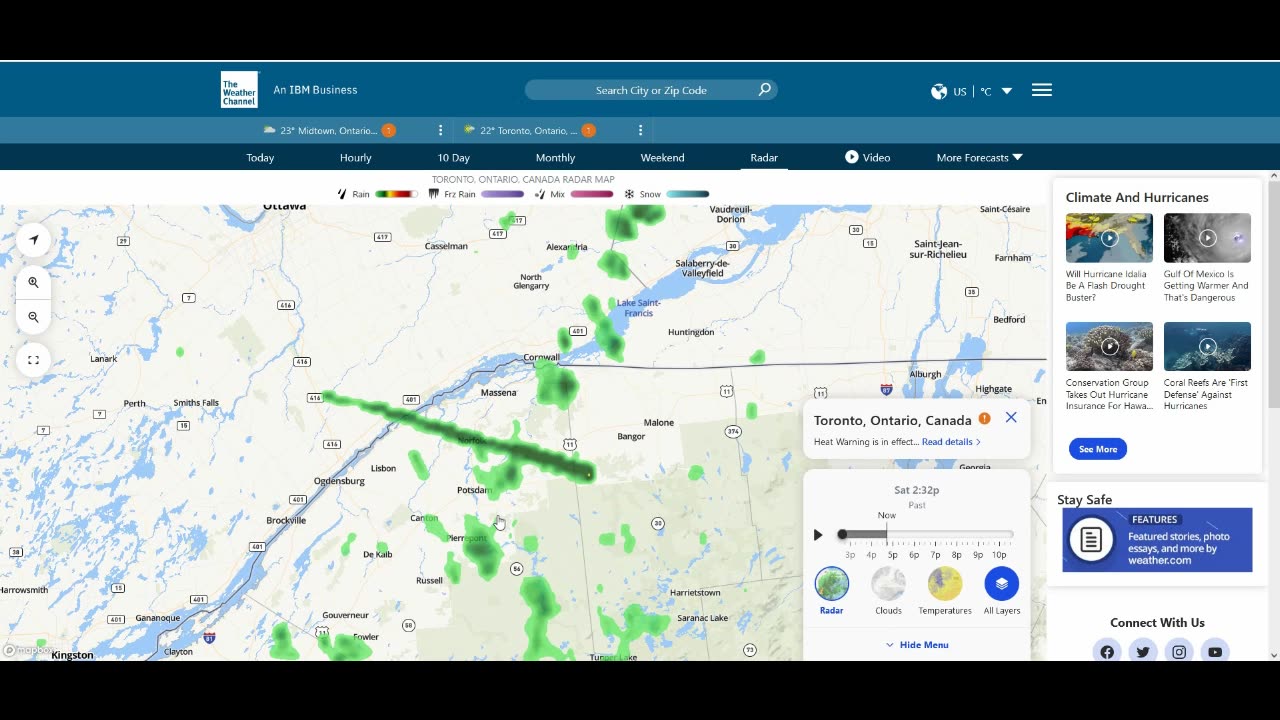1280x720 pixels.
Task: Click the Rain legend color bar
Action: [396, 194]
